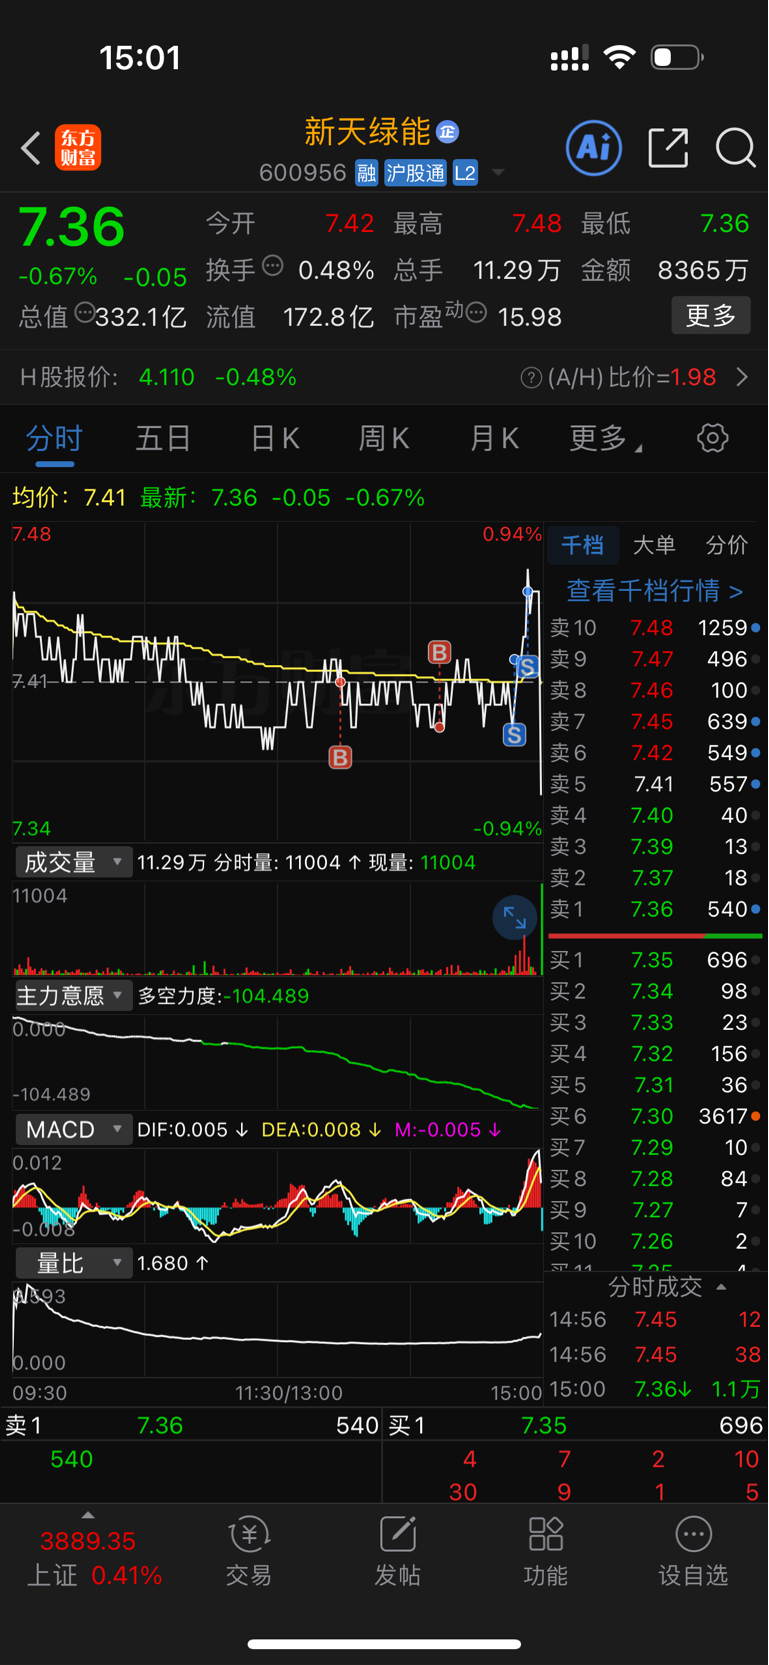Image resolution: width=769 pixels, height=1665 pixels.
Task: Open the 量比 indicator dropdown
Action: [74, 1263]
